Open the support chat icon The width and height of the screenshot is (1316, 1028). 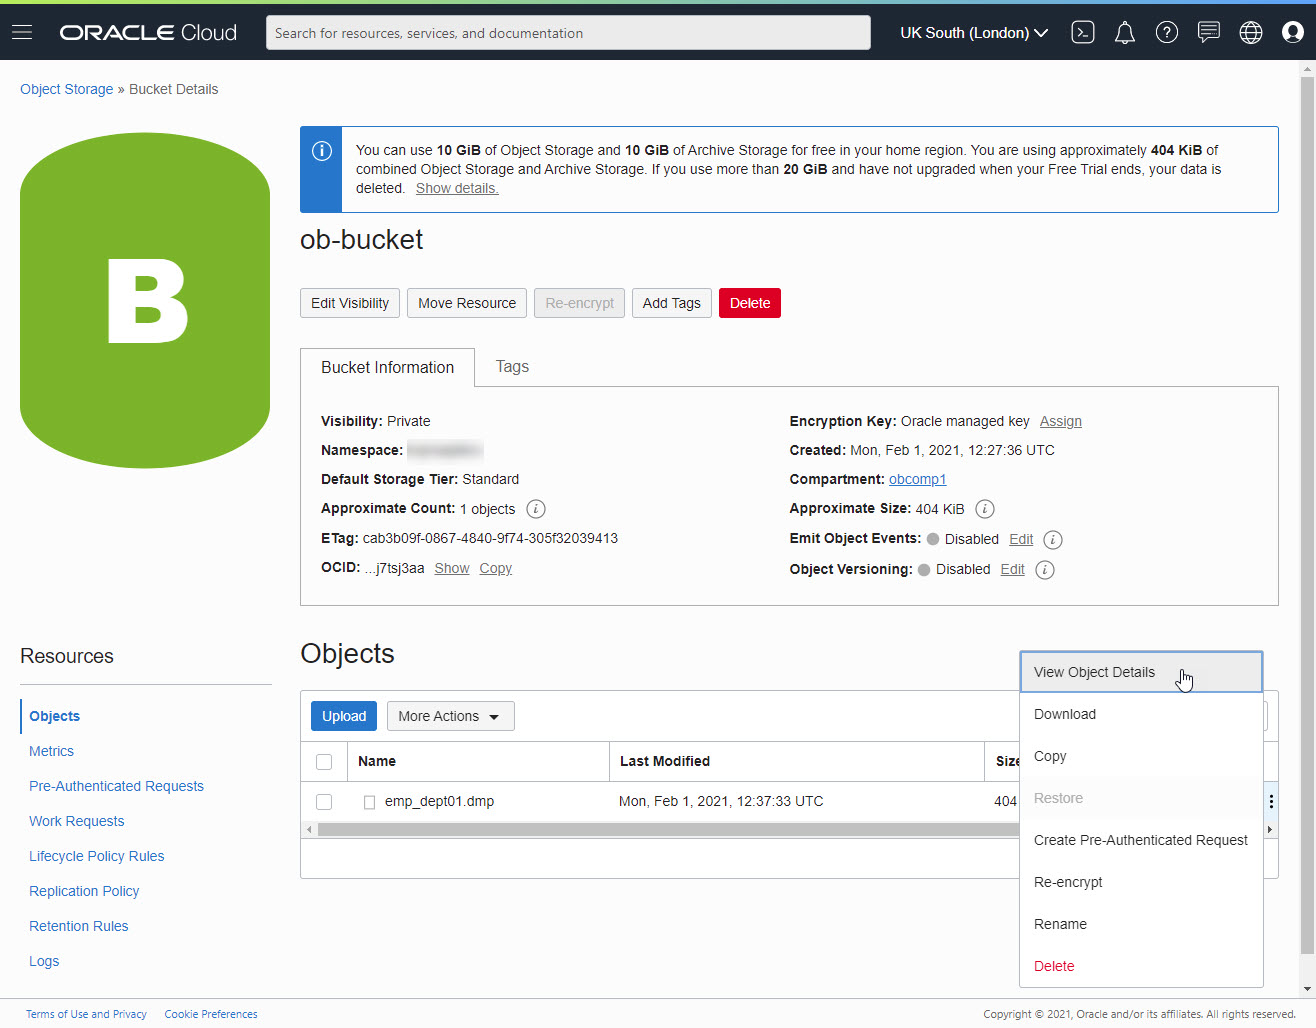click(x=1209, y=33)
